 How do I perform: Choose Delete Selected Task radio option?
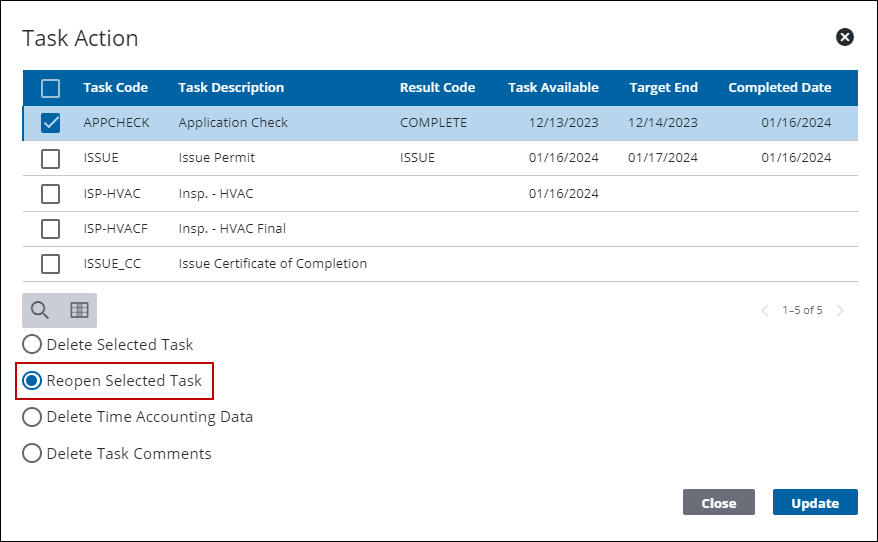point(33,345)
